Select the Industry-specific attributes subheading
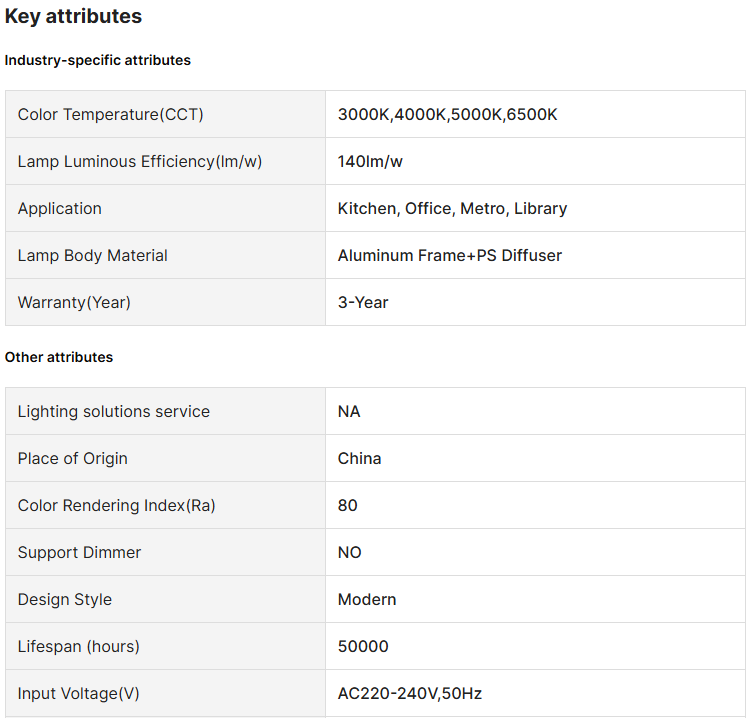Screen dimensions: 752x718 click(x=97, y=60)
